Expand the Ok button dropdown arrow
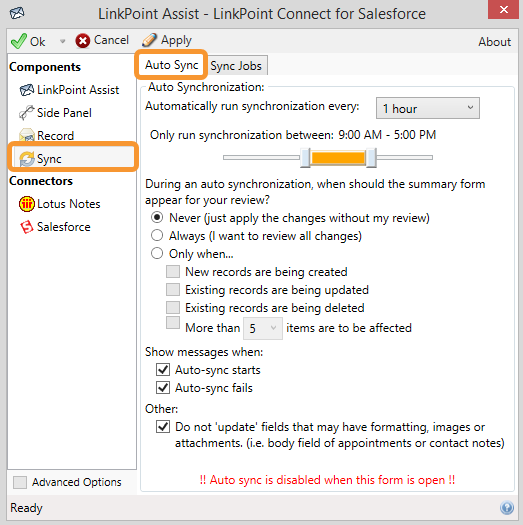 (62, 42)
